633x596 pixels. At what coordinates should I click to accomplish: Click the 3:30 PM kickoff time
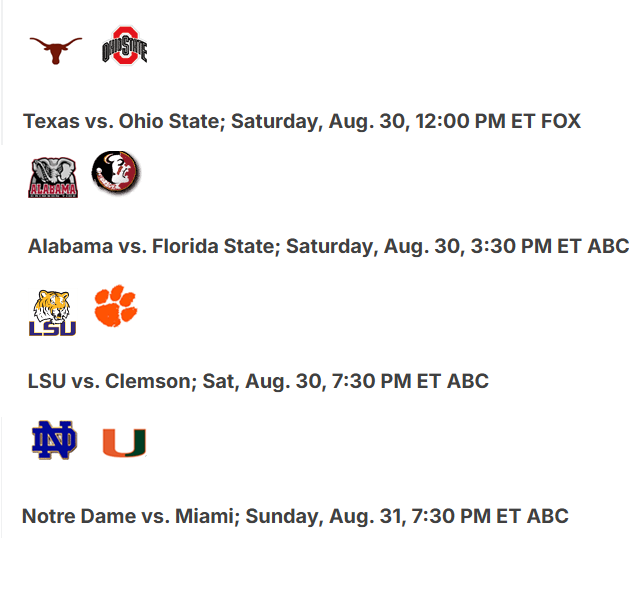point(511,246)
